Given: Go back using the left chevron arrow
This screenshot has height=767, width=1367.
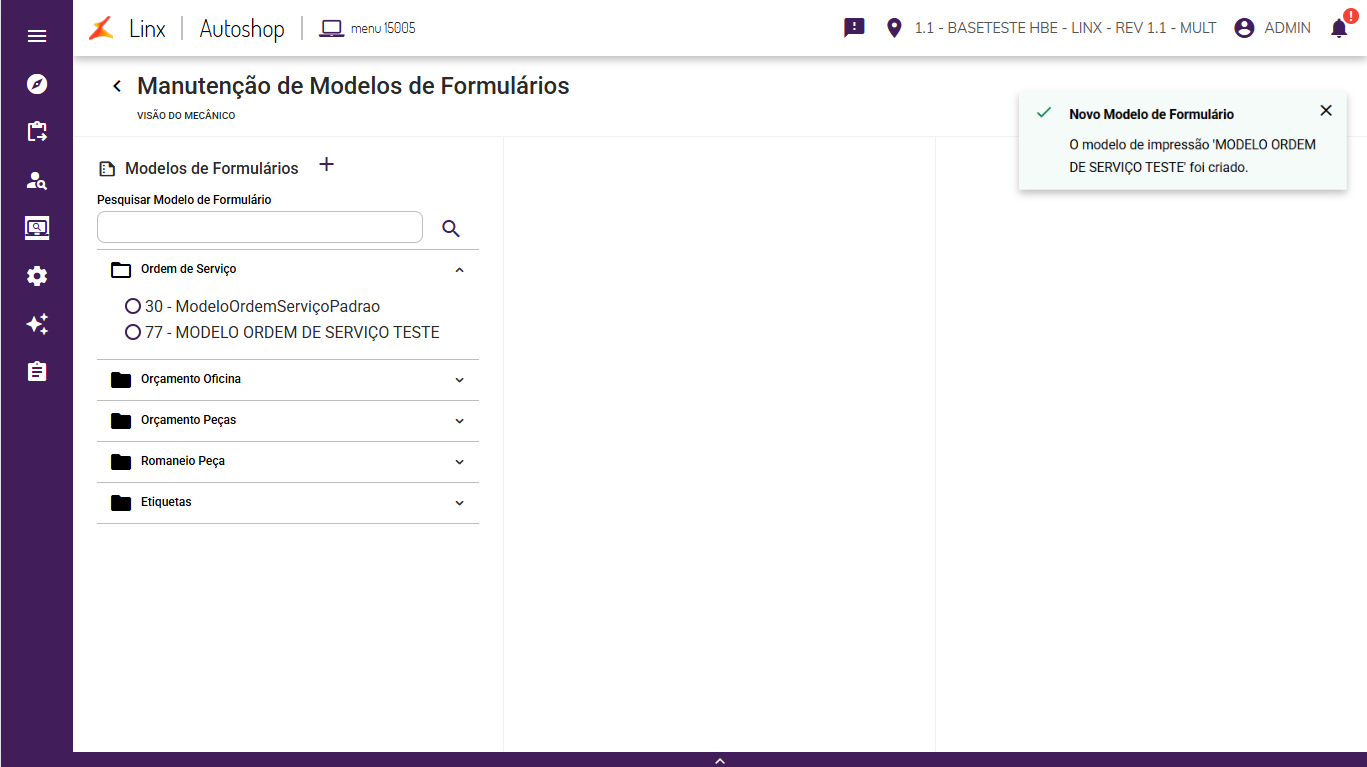Looking at the screenshot, I should (117, 86).
